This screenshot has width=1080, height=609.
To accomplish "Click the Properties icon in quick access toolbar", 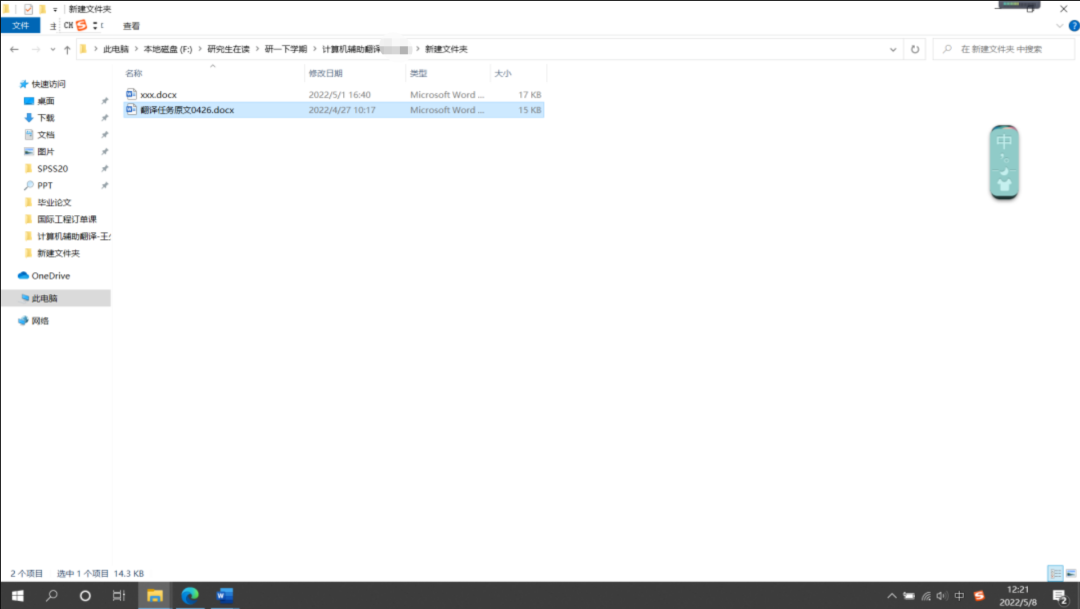I will [x=28, y=9].
